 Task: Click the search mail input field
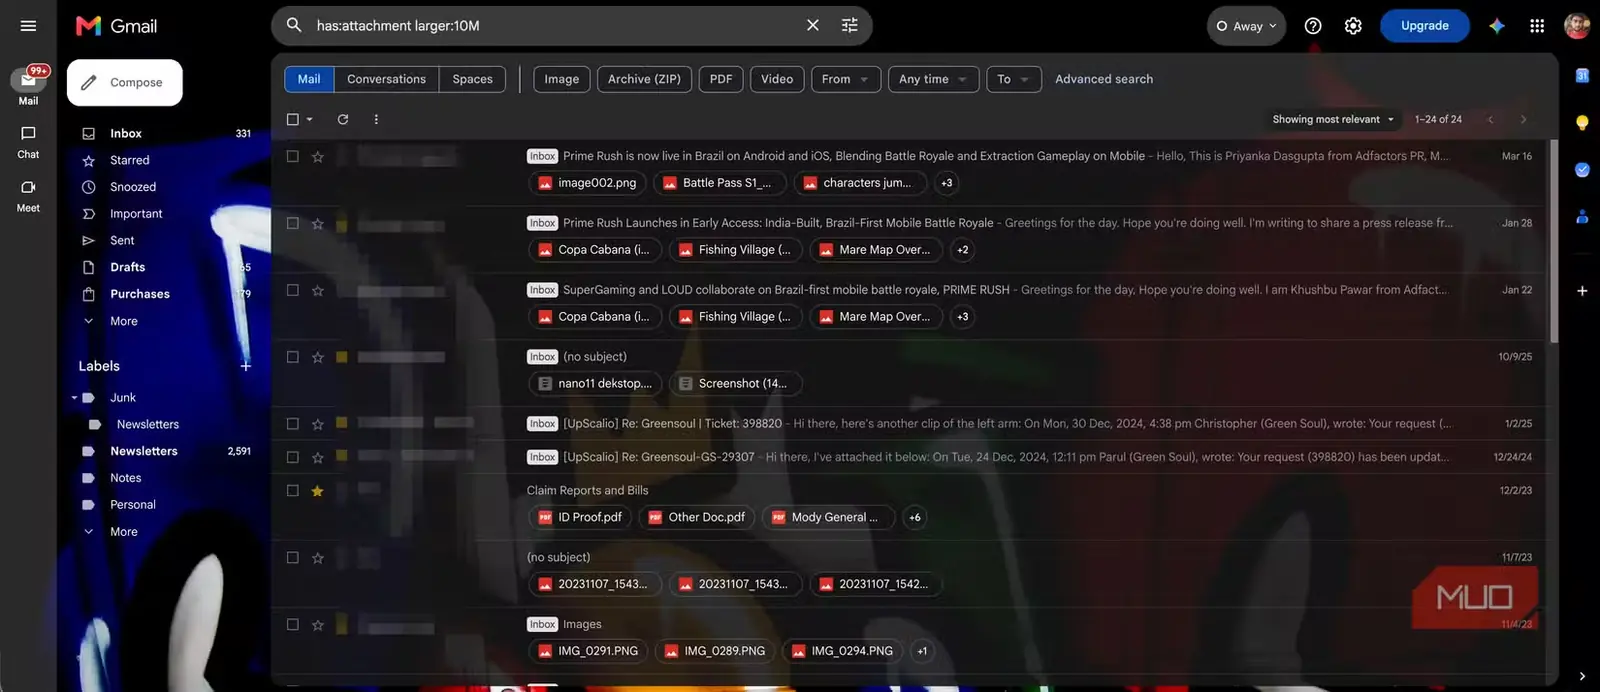[x=555, y=26]
